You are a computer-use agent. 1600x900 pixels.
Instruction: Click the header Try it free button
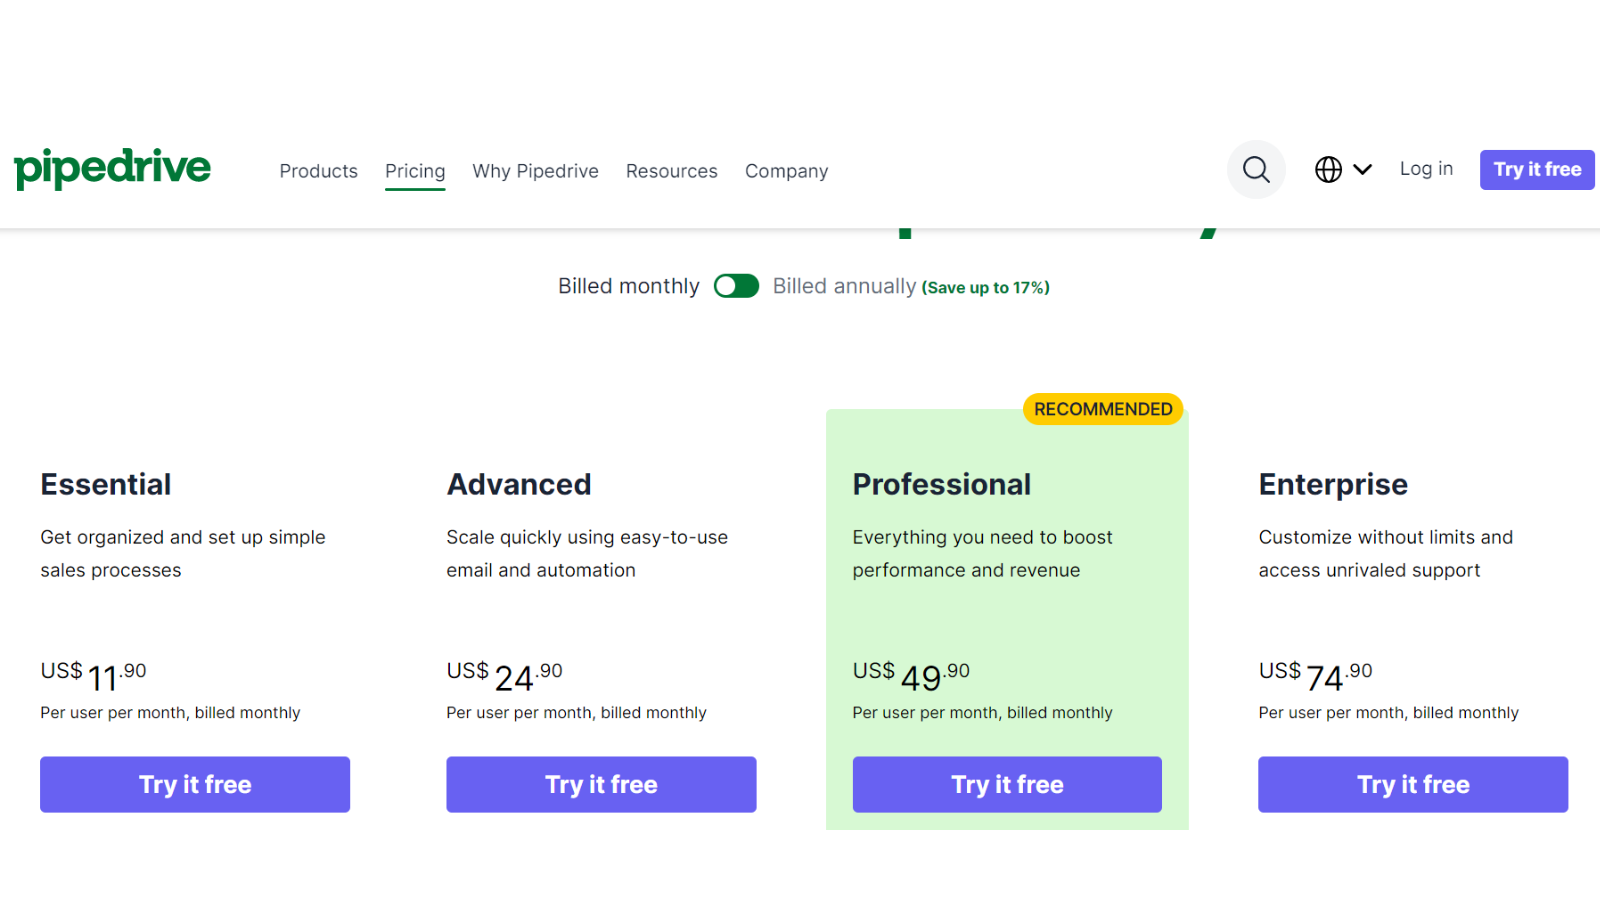(x=1537, y=169)
